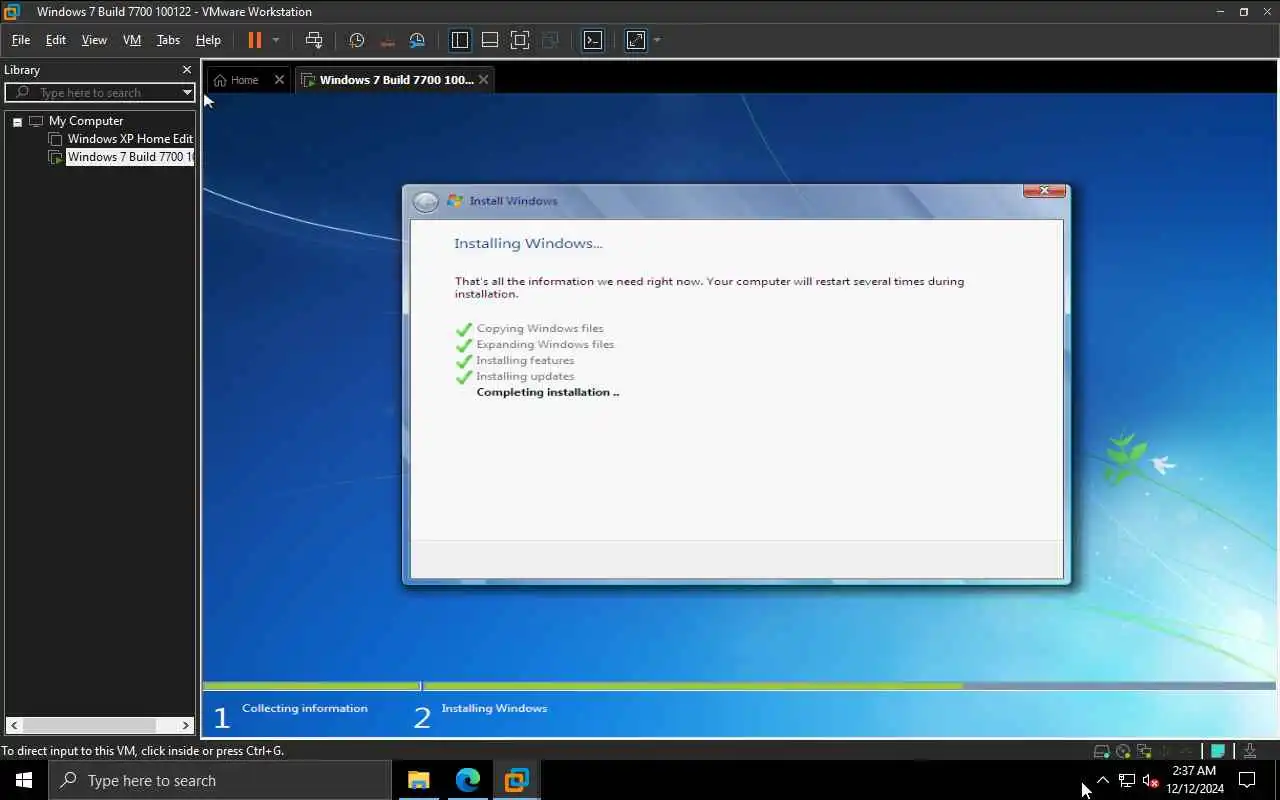Click the Unity mode toolbar icon

pyautogui.click(x=550, y=40)
